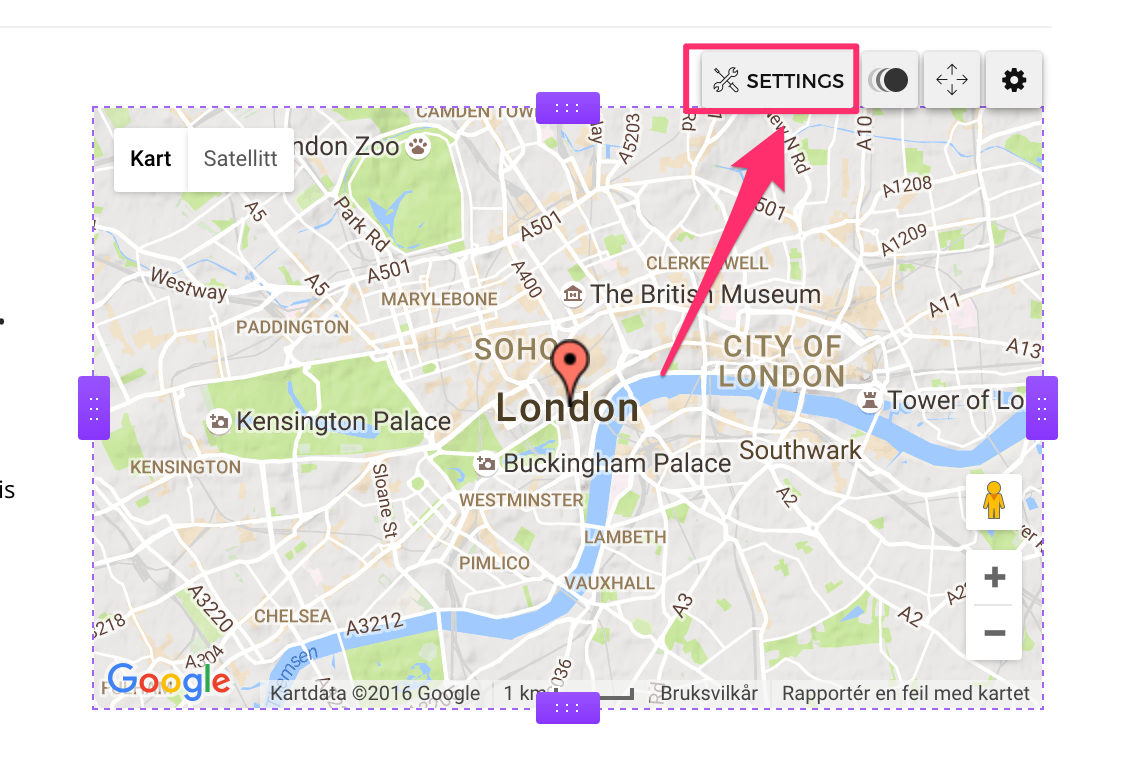Click The British Museum icon
Screen dimensions: 1132x766
coord(573,295)
